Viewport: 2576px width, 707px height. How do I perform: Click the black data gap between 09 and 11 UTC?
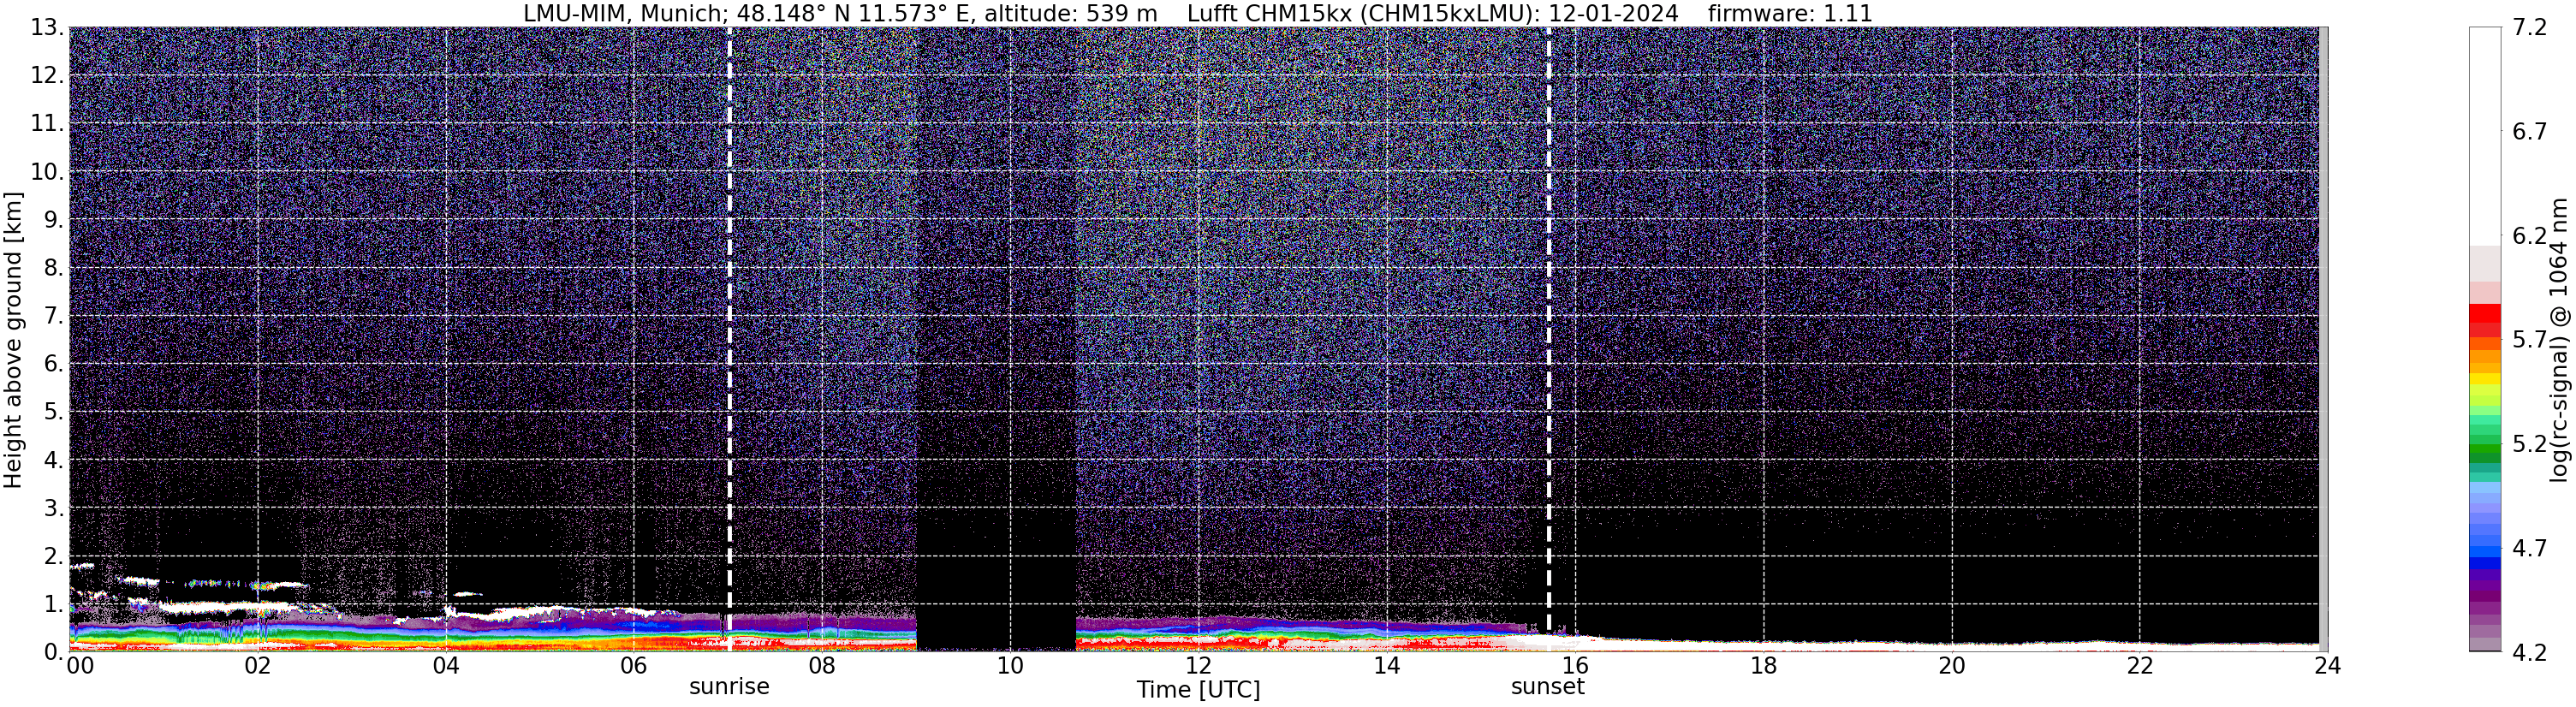pos(996,340)
